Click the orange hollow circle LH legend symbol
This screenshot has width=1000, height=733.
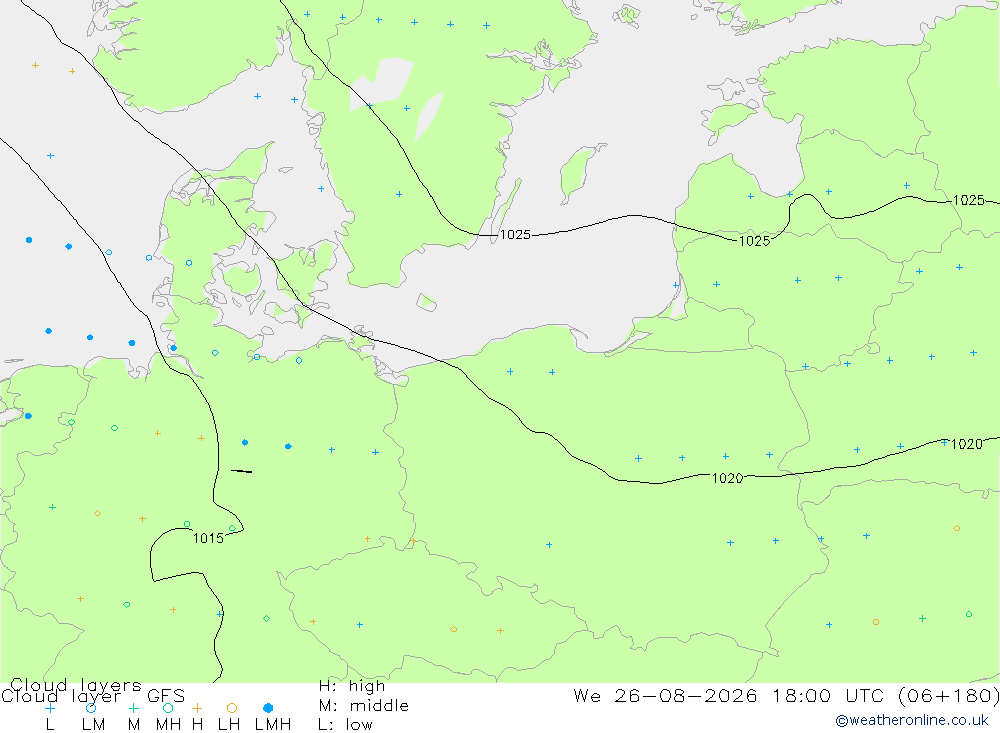point(232,708)
